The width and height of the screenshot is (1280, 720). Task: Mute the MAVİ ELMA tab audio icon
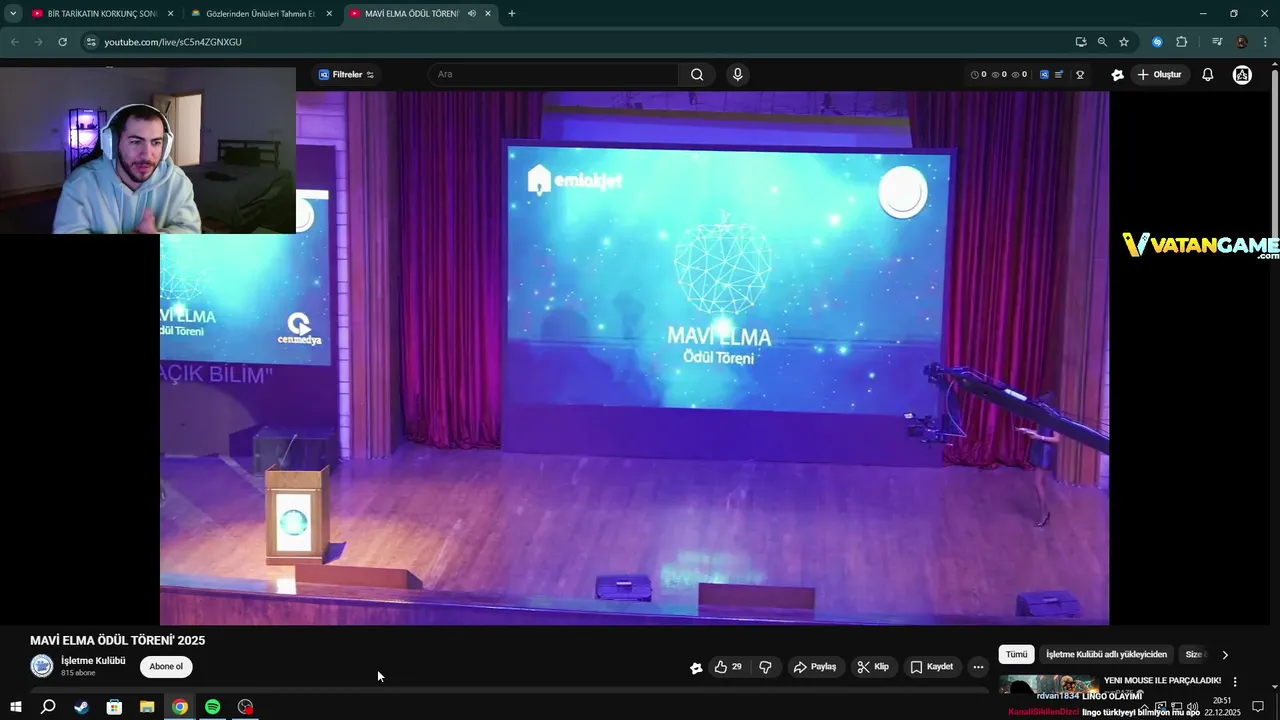pyautogui.click(x=472, y=14)
